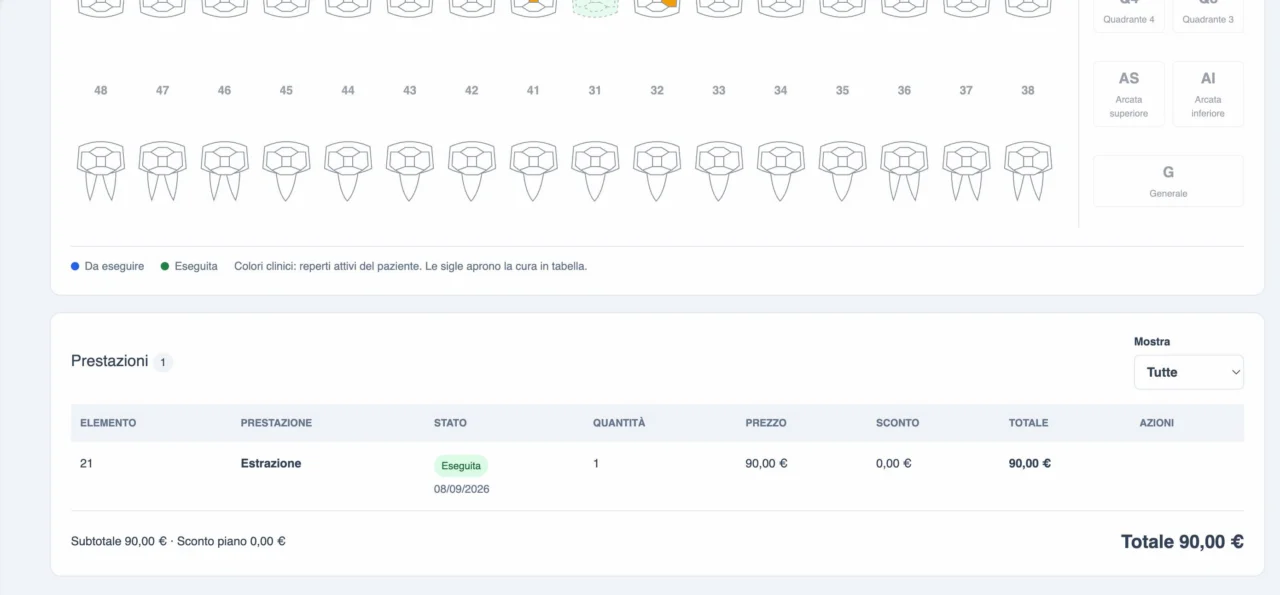The height and width of the screenshot is (595, 1280).
Task: Click the SCONTO column header
Action: click(x=897, y=423)
